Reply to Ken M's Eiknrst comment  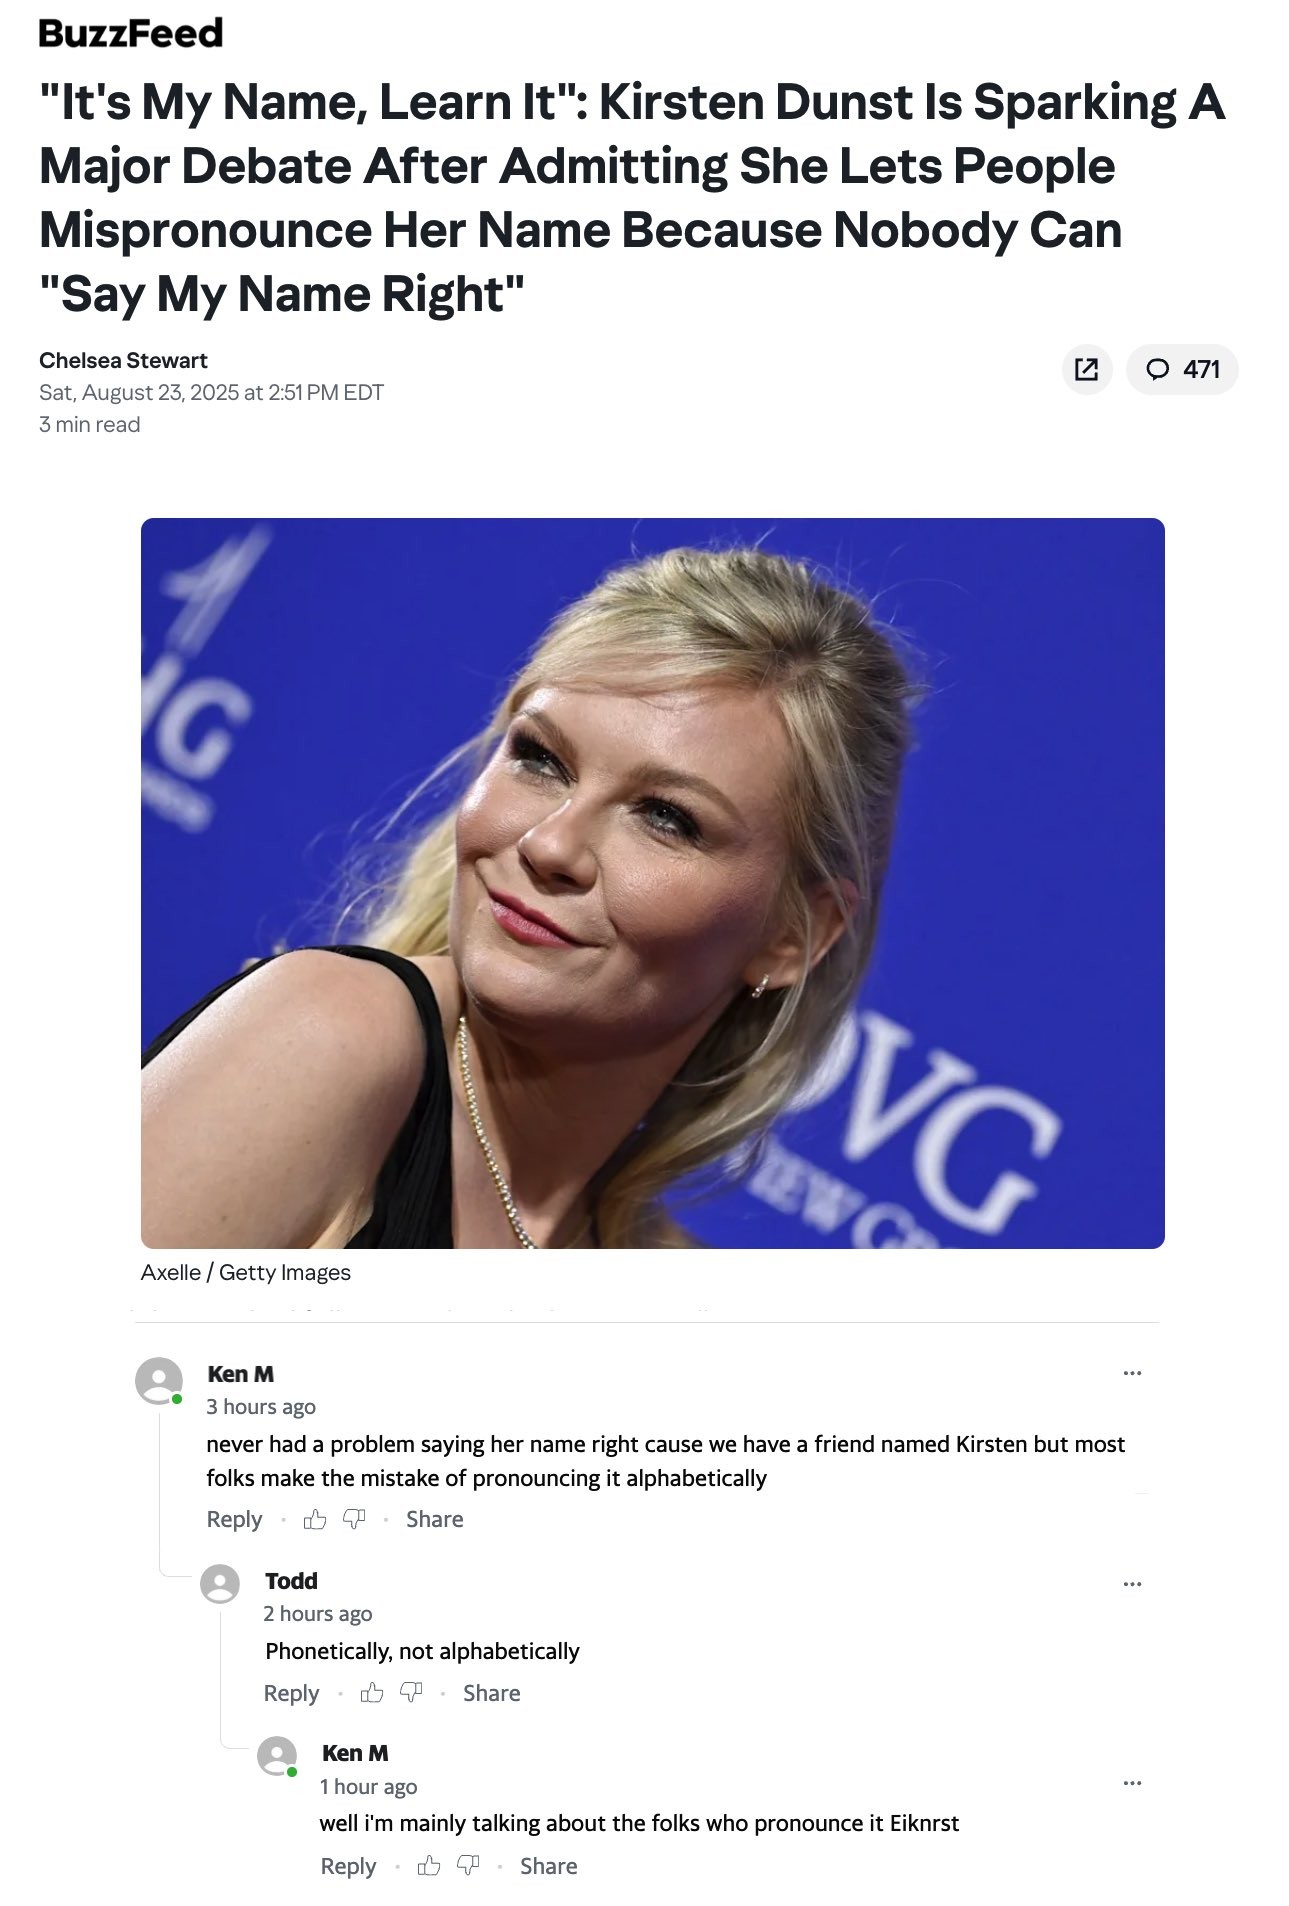point(348,1865)
